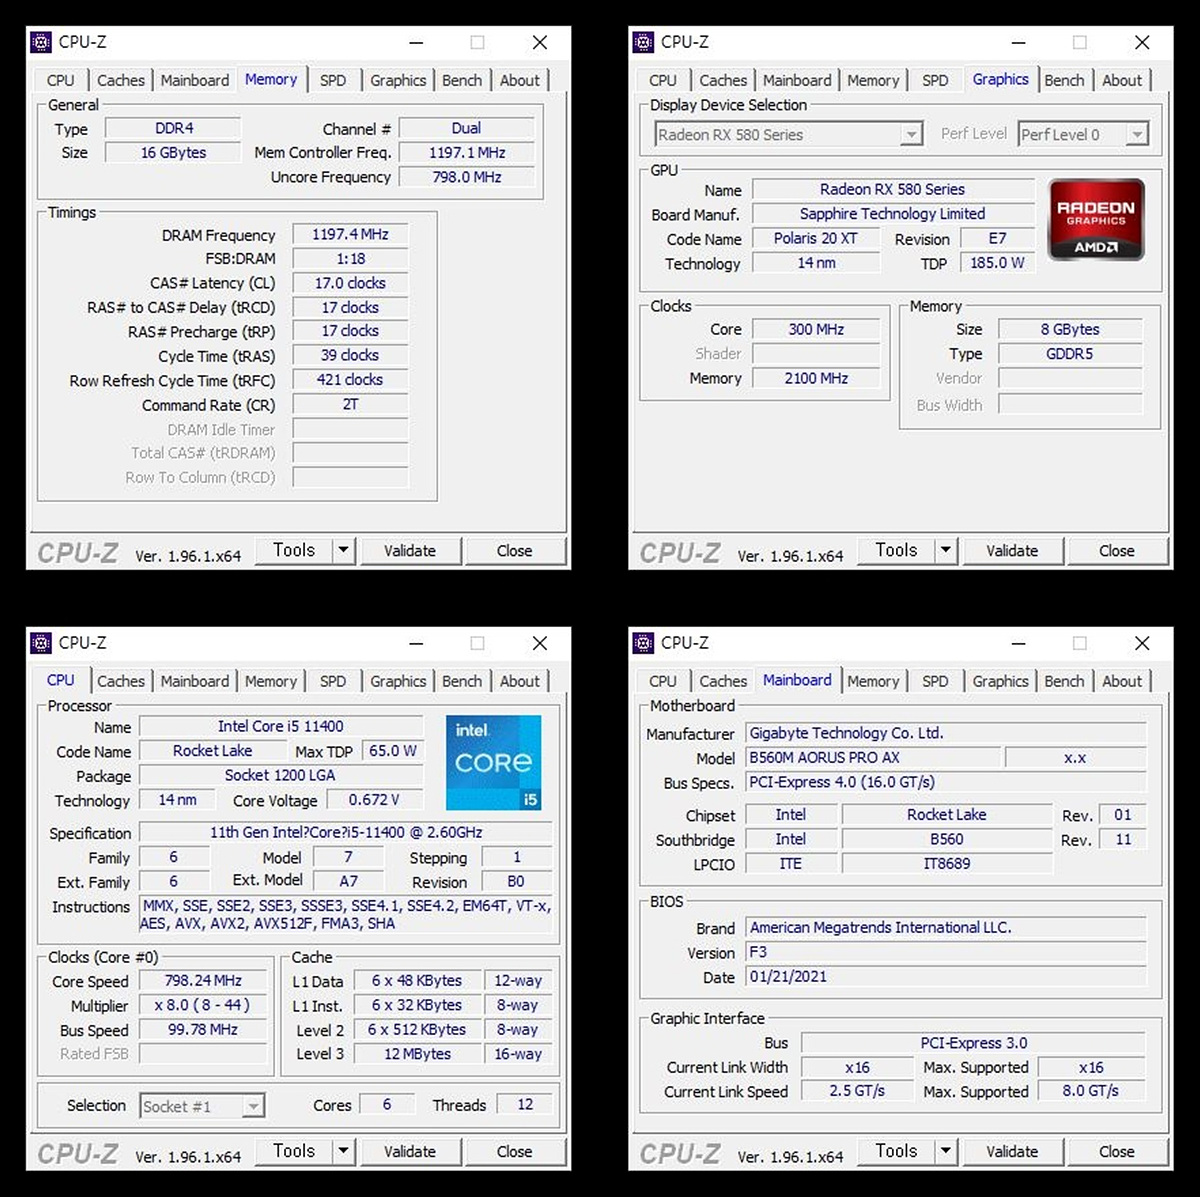Click the Radeon Graphics AMD logo
This screenshot has width=1200, height=1197.
coord(1096,220)
